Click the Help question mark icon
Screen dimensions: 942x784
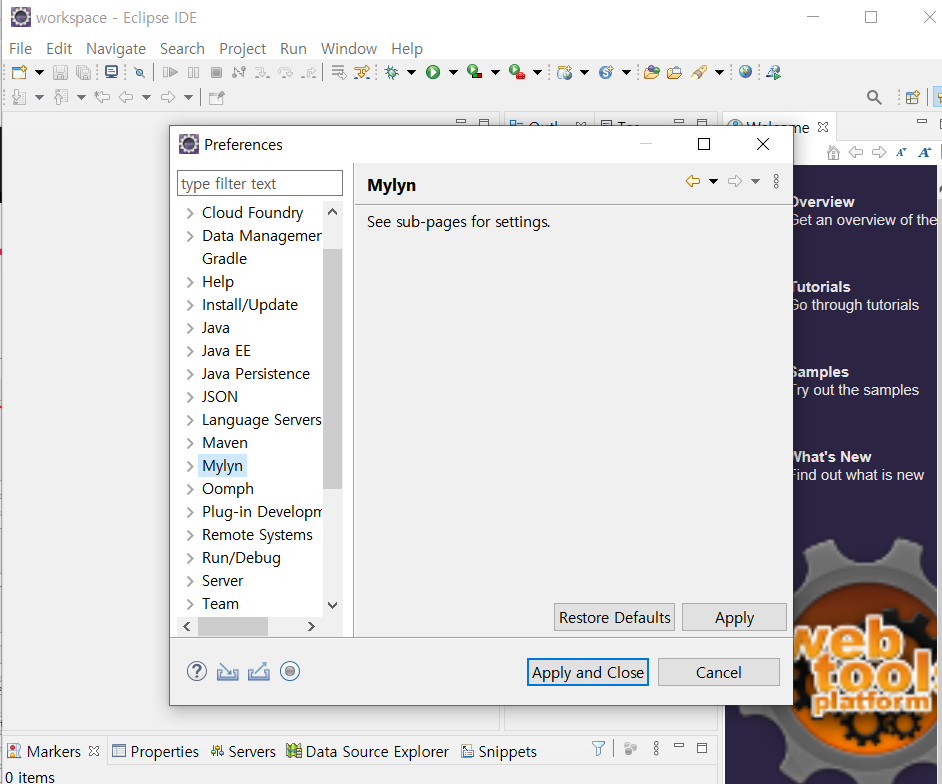[x=197, y=671]
